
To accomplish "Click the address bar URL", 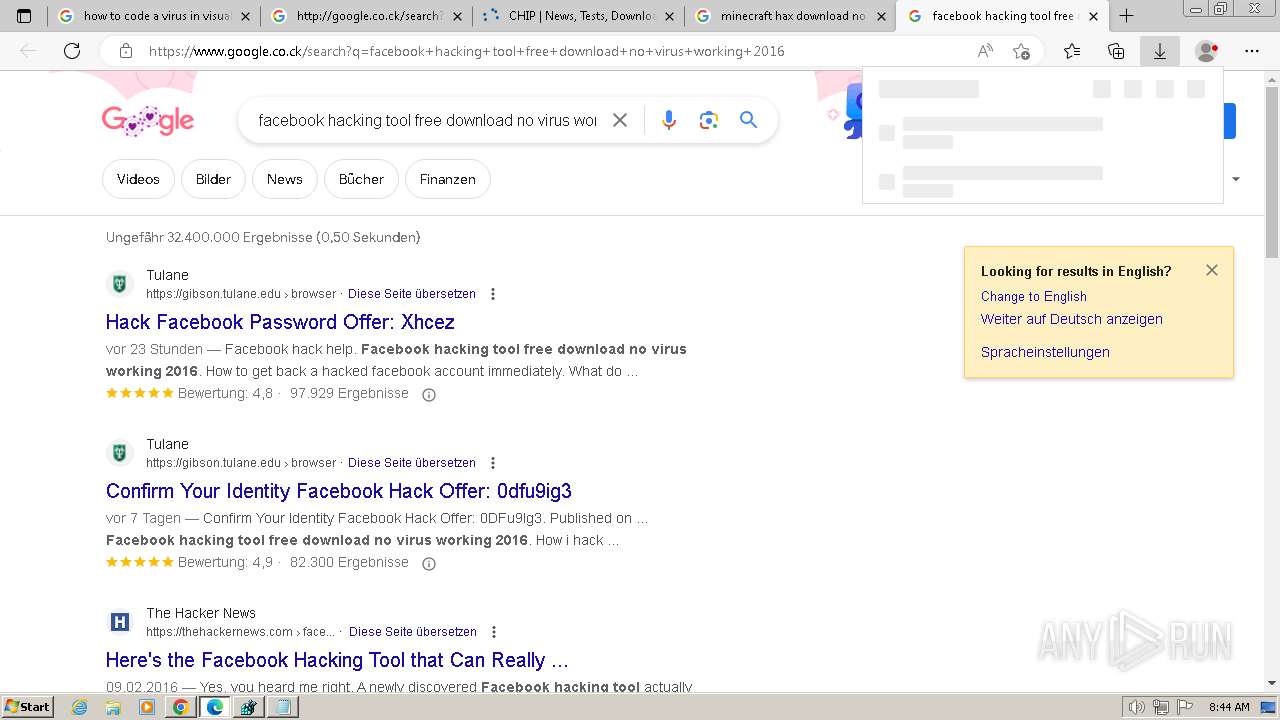I will 466,51.
